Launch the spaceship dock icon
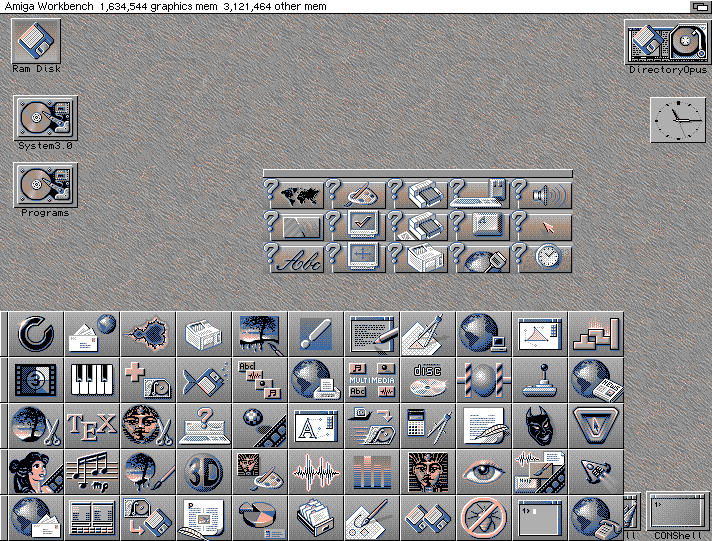The width and height of the screenshot is (712, 541). (596, 472)
